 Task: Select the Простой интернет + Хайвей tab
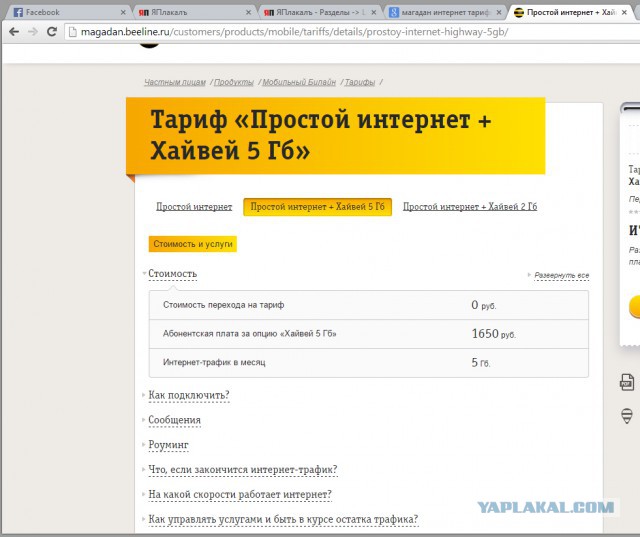[x=570, y=12]
